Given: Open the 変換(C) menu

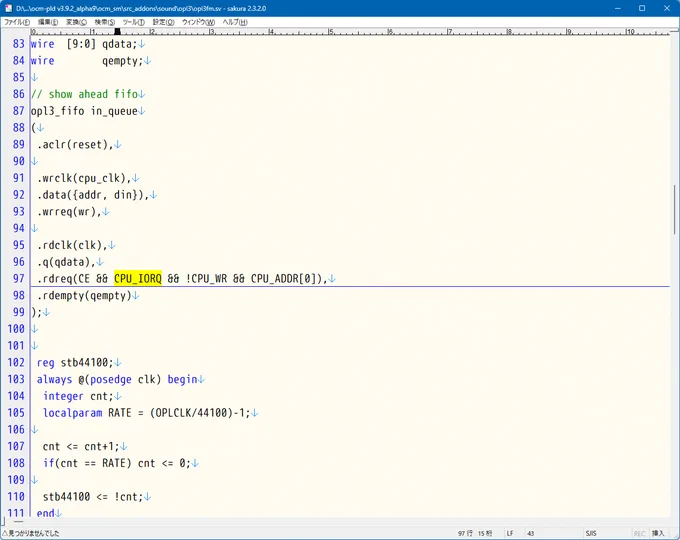Looking at the screenshot, I should point(76,22).
